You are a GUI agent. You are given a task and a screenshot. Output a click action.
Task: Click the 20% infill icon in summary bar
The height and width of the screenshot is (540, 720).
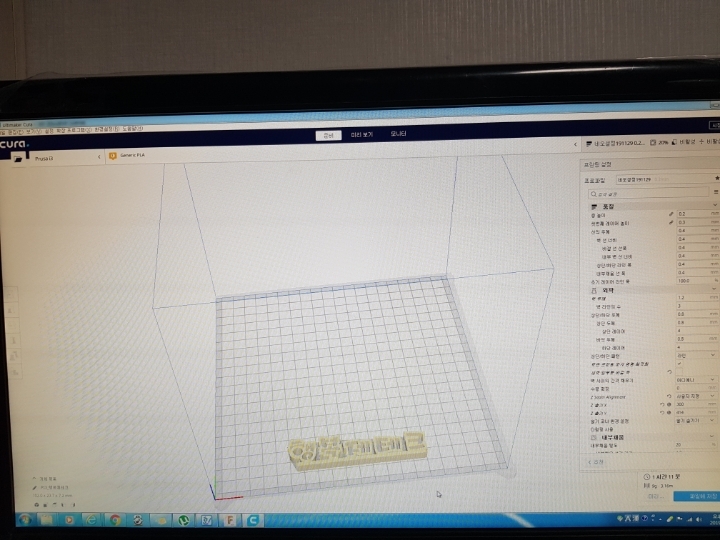653,143
